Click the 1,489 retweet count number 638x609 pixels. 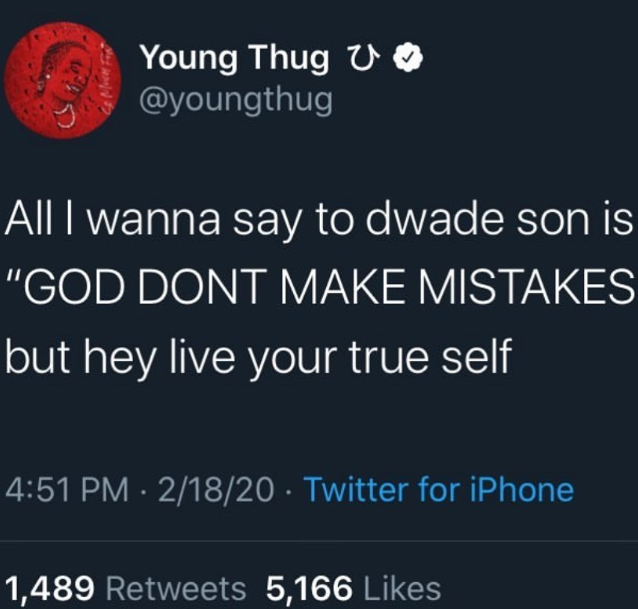point(50,589)
